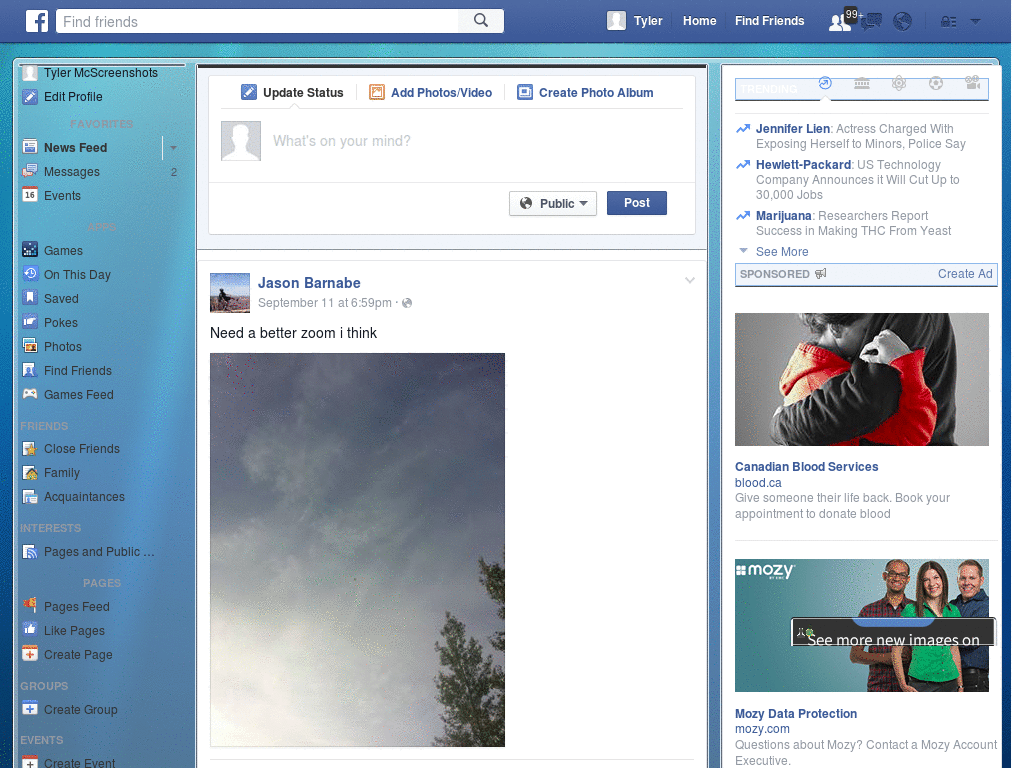Open friend requests from the top bar
Viewport: 1024px width, 768px height.
(838, 23)
